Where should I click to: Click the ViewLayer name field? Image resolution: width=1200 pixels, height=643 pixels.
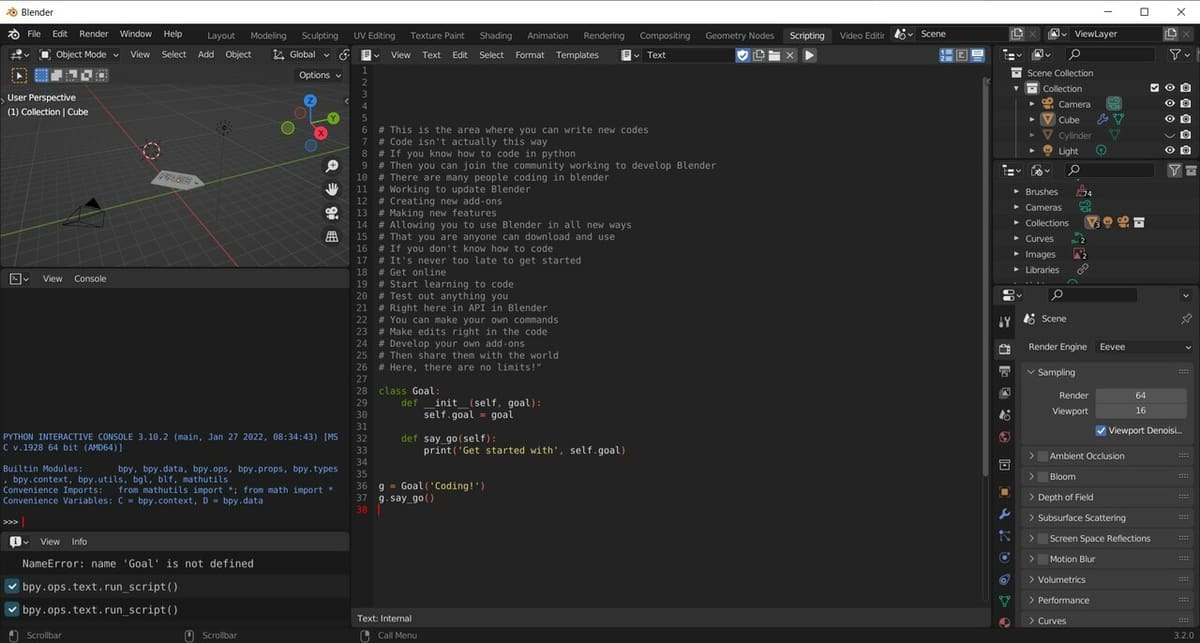[x=1115, y=34]
